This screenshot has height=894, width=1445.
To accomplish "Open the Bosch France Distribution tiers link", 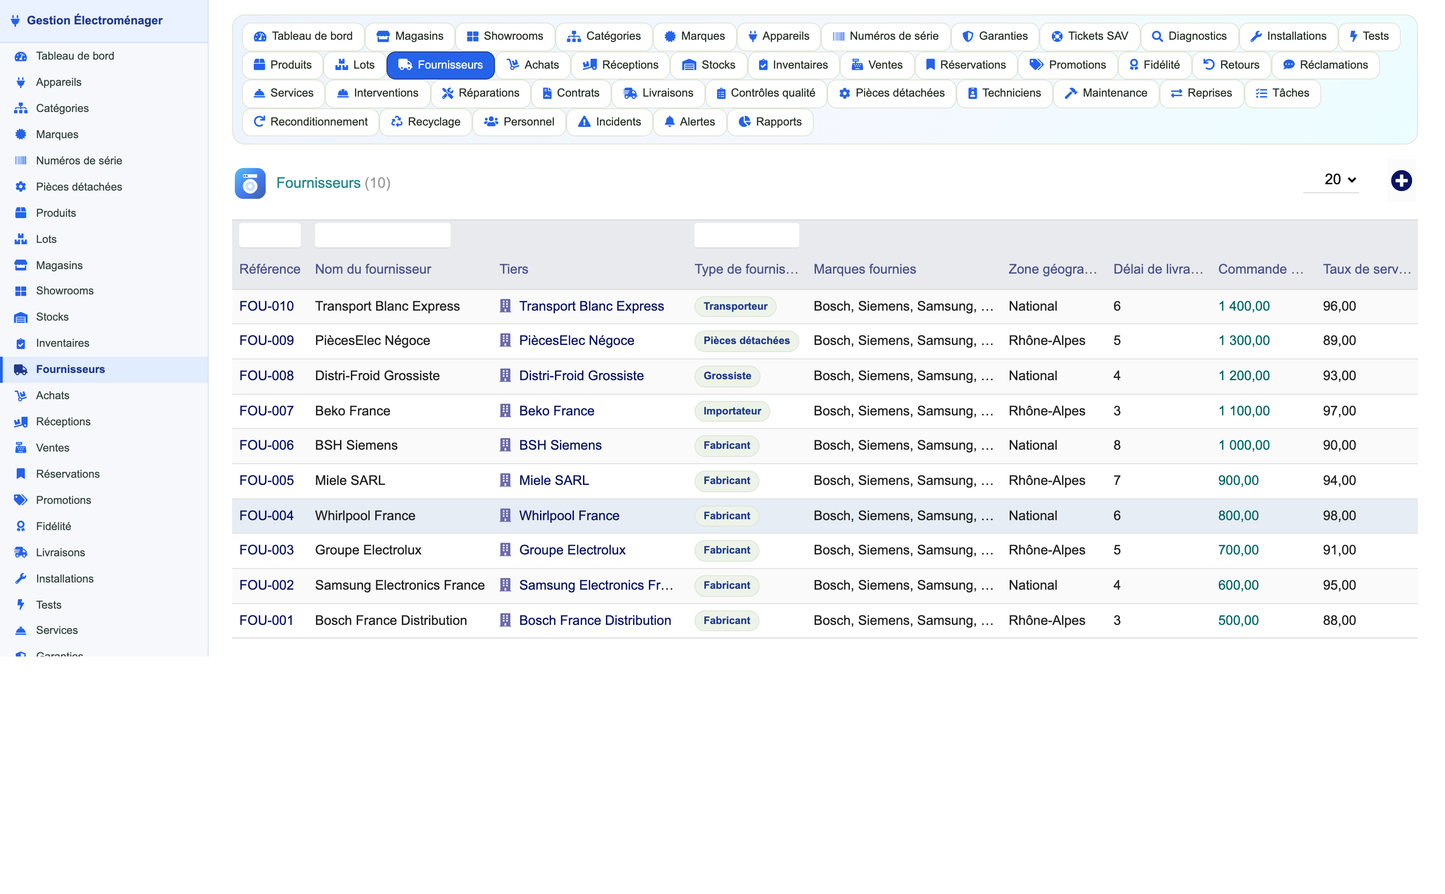I will click(x=595, y=621).
